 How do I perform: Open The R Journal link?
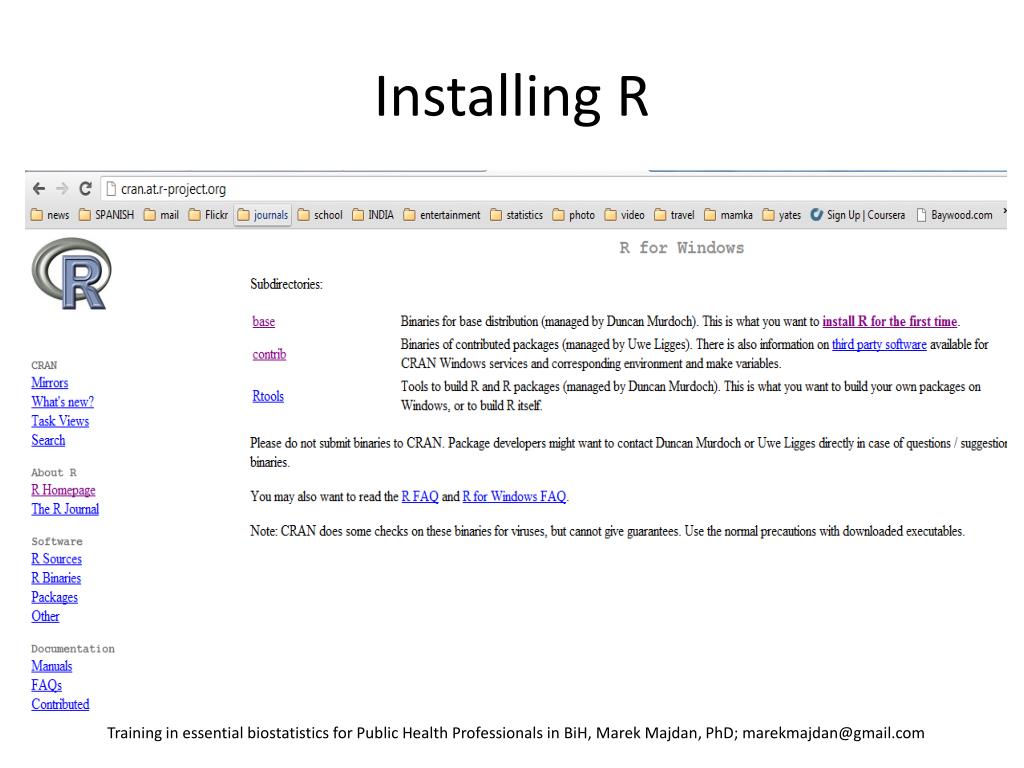click(x=65, y=509)
